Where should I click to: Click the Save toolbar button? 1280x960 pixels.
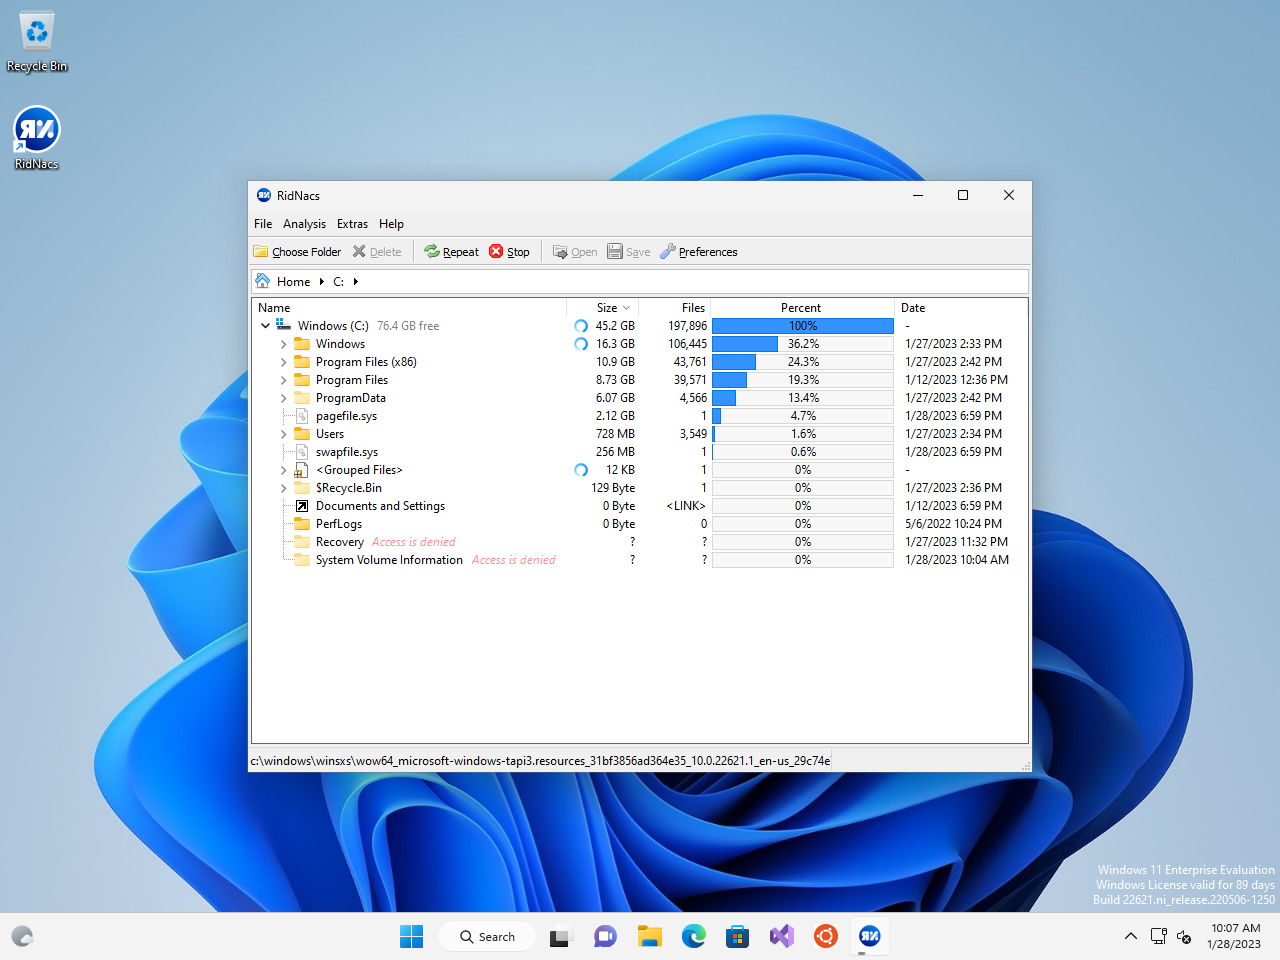pos(629,252)
